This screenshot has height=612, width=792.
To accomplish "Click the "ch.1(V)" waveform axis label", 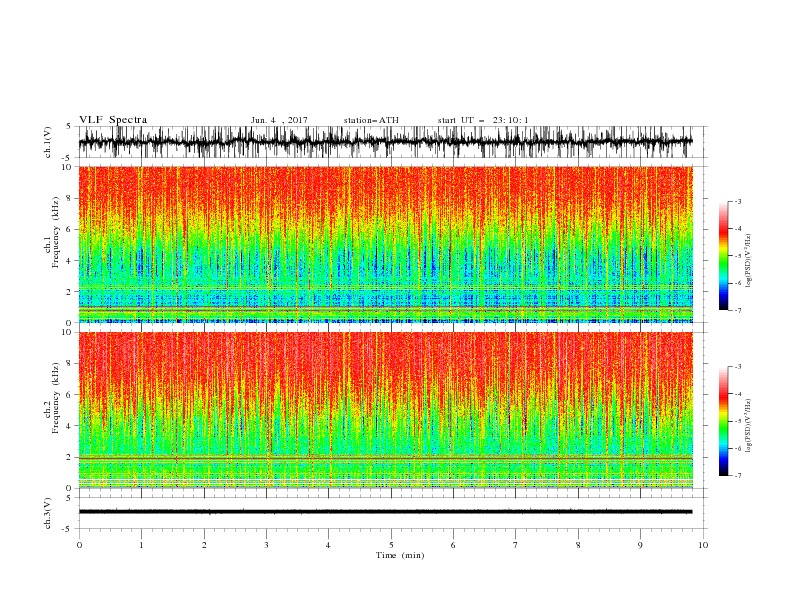I will pyautogui.click(x=48, y=142).
